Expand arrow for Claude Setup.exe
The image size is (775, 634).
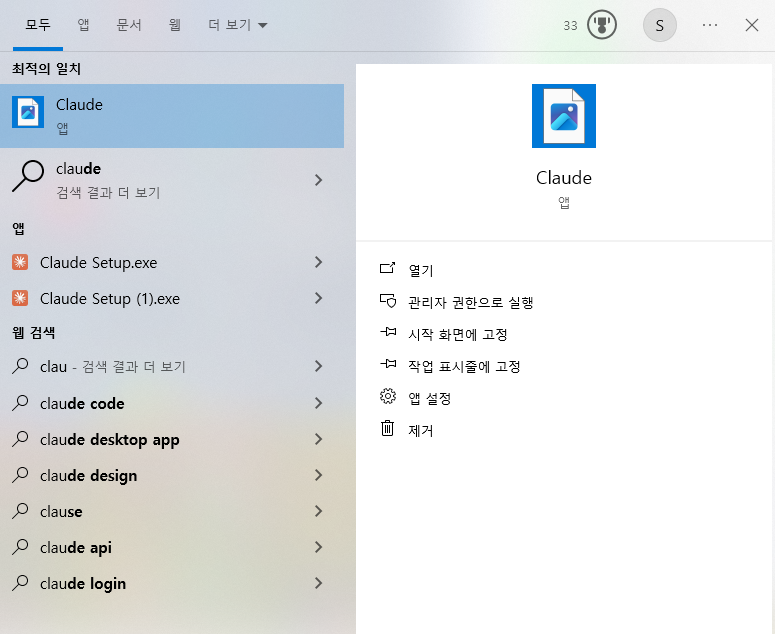pos(319,262)
